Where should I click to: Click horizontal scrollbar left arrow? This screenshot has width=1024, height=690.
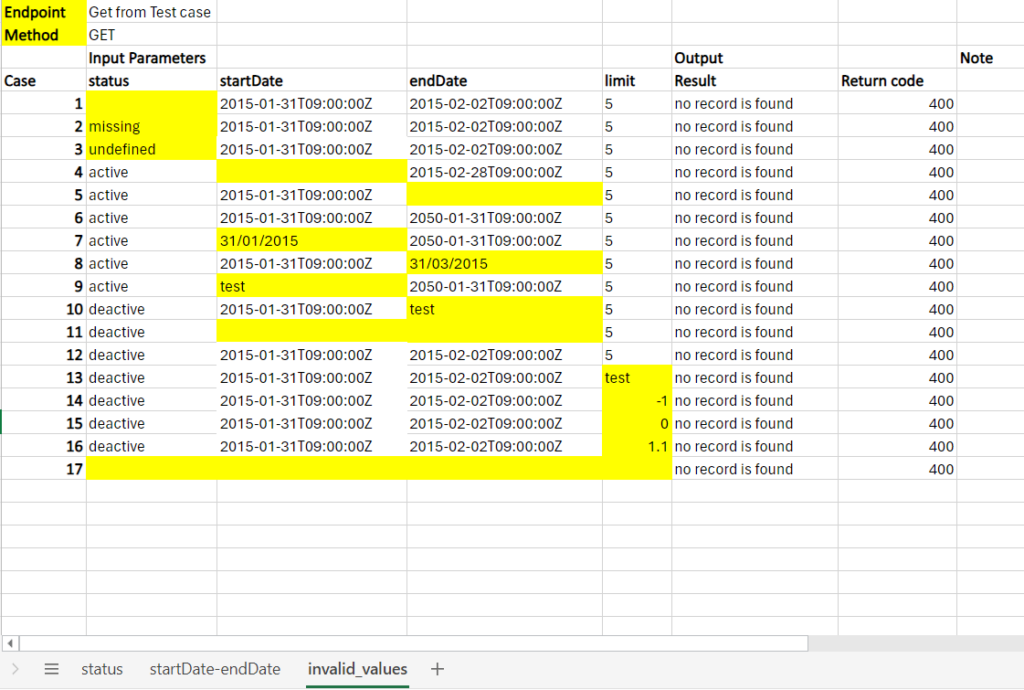(x=11, y=642)
